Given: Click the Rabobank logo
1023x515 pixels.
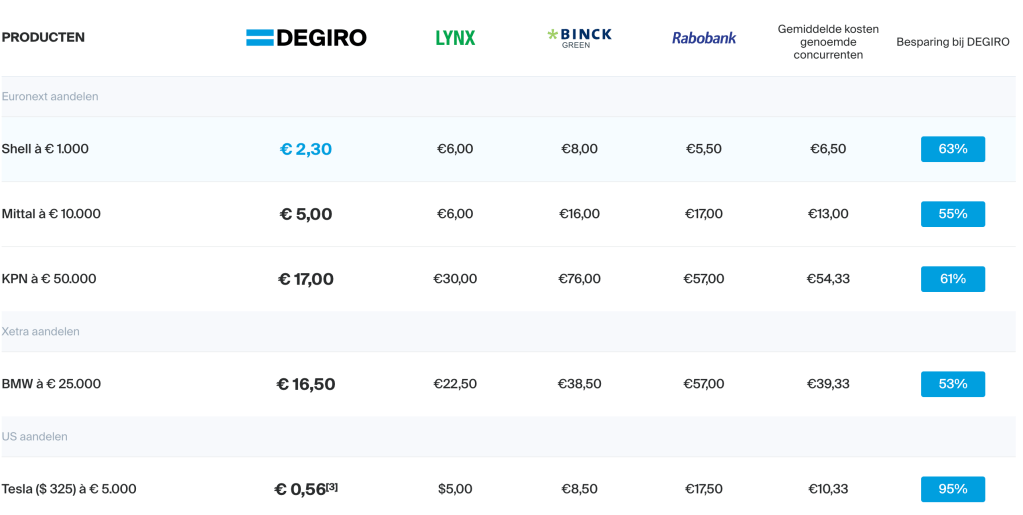Looking at the screenshot, I should point(704,38).
